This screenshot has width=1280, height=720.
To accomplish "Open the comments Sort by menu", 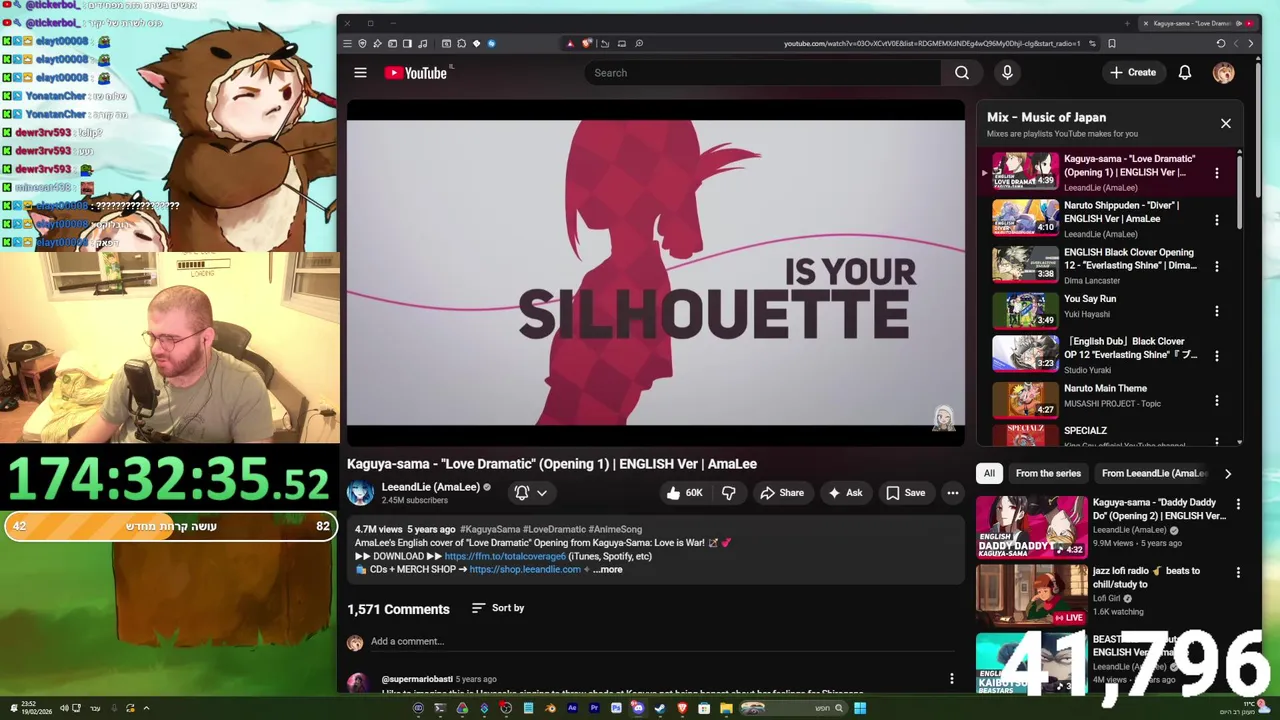I will tap(498, 608).
